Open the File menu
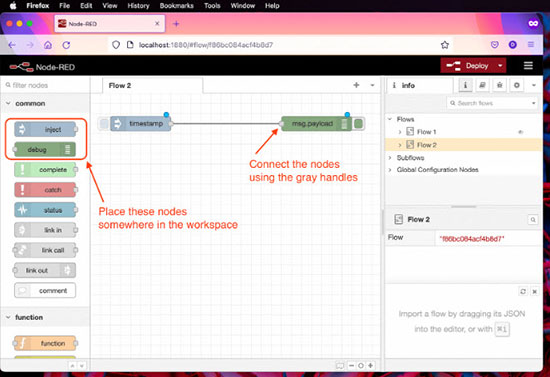Screen dimensions: 550x377 [65, 6]
